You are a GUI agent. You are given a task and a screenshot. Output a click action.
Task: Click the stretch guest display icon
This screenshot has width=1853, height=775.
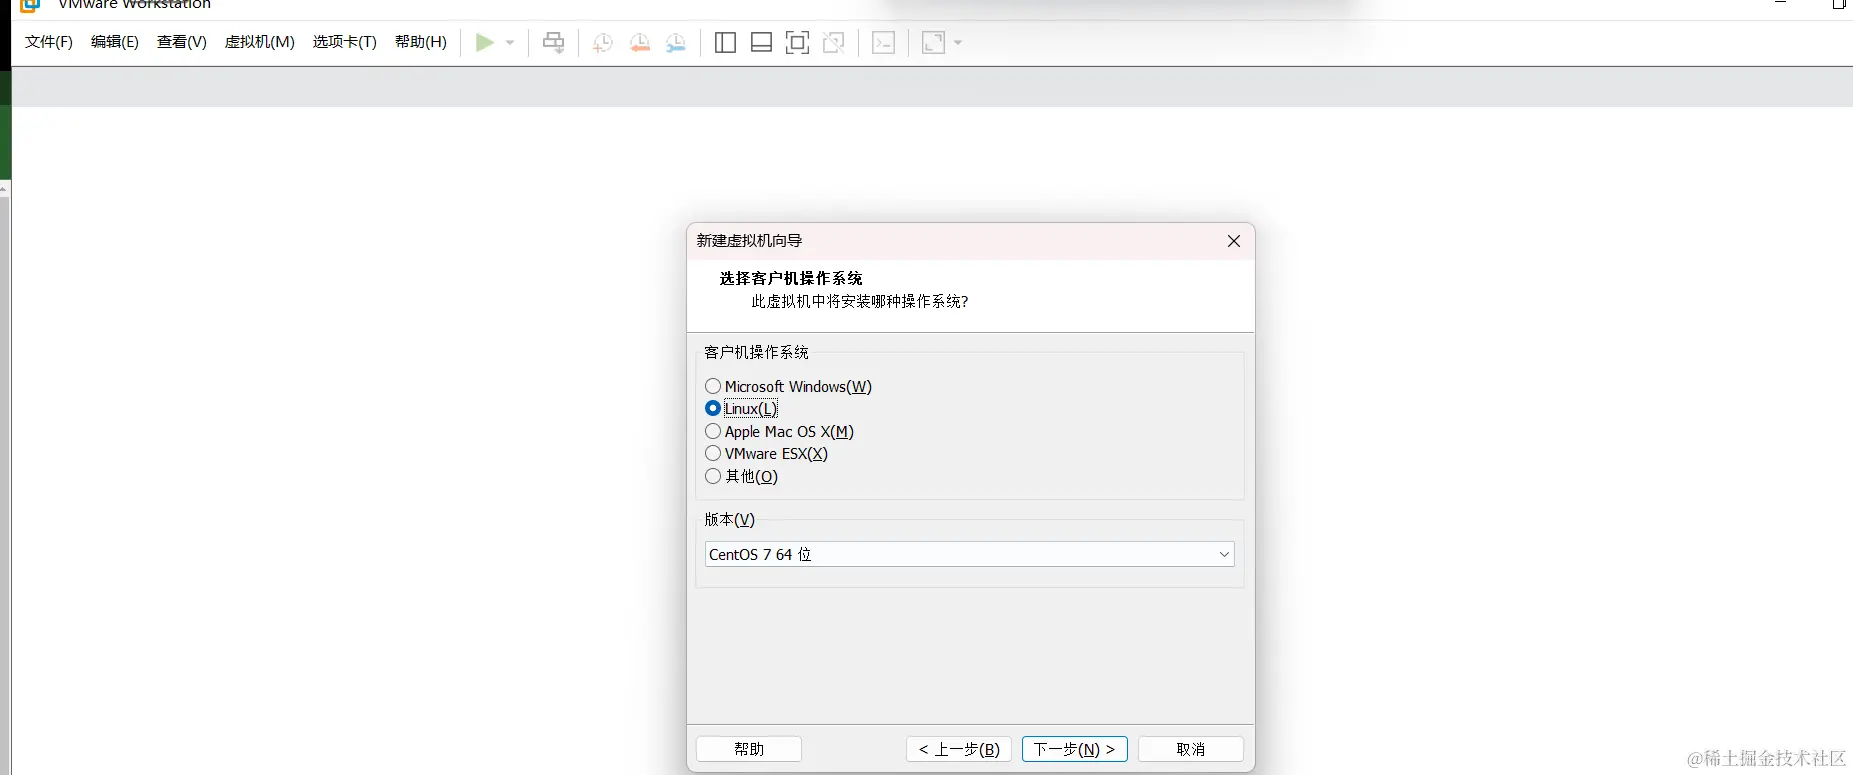point(933,42)
